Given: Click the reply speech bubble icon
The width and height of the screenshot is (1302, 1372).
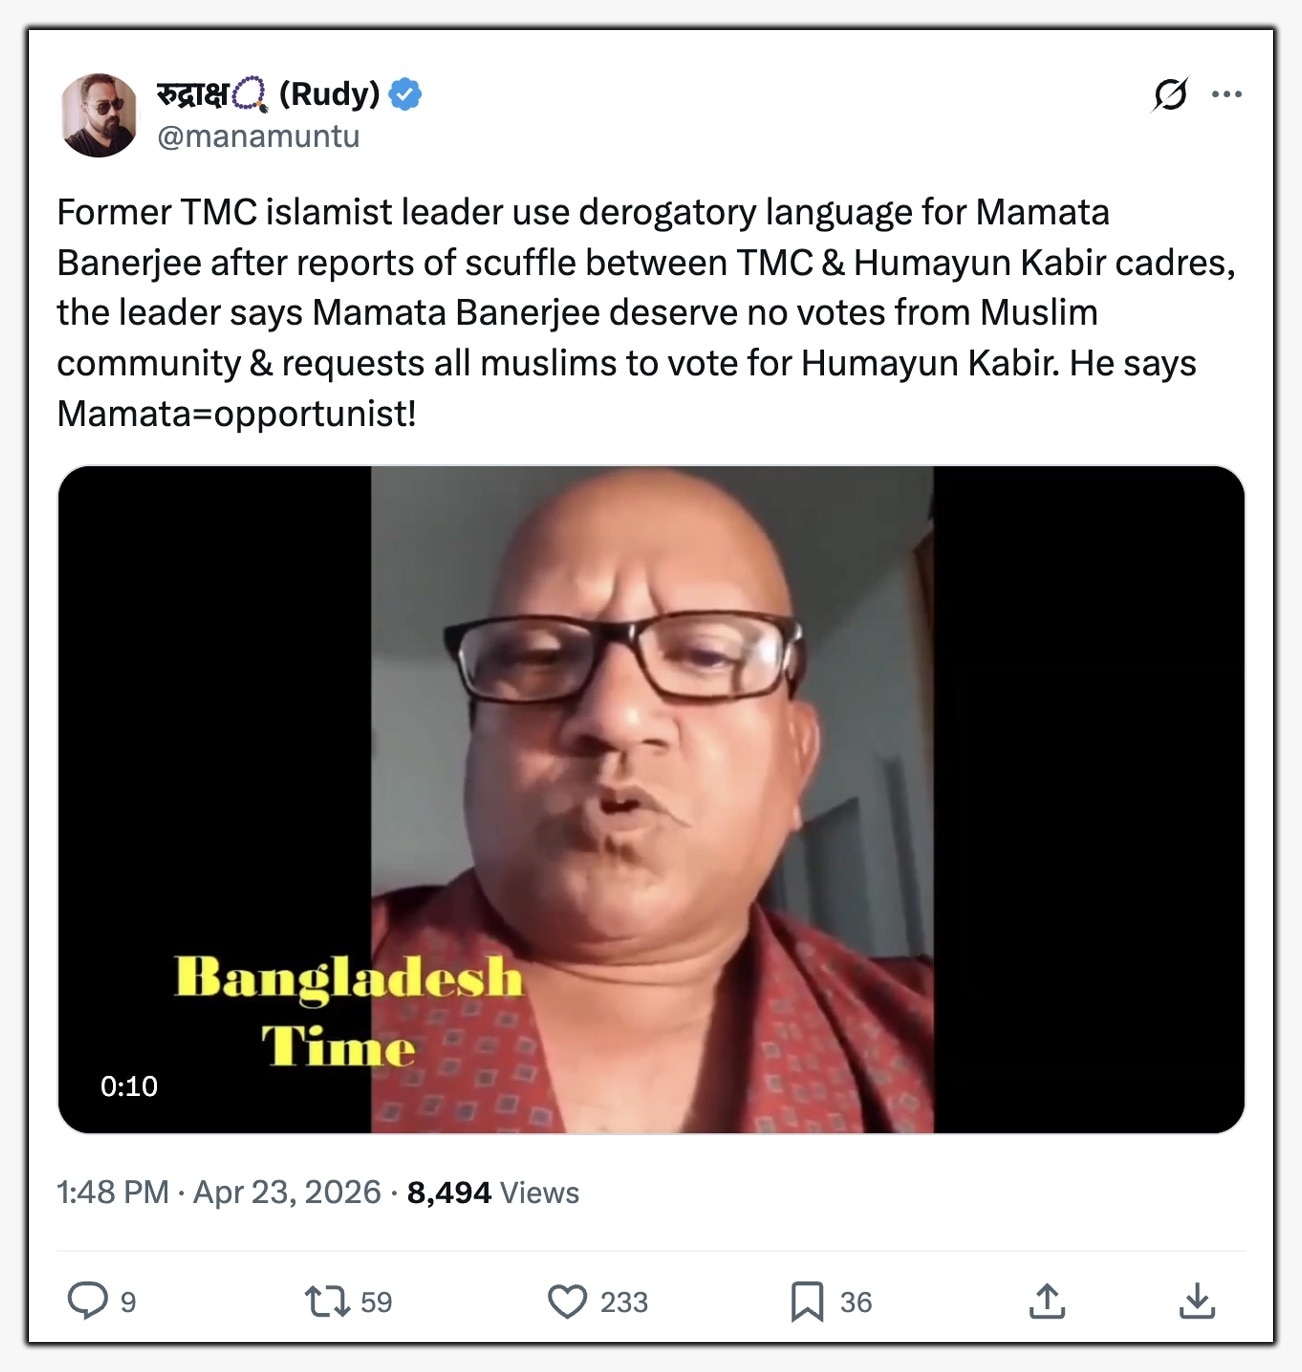Looking at the screenshot, I should [87, 1301].
